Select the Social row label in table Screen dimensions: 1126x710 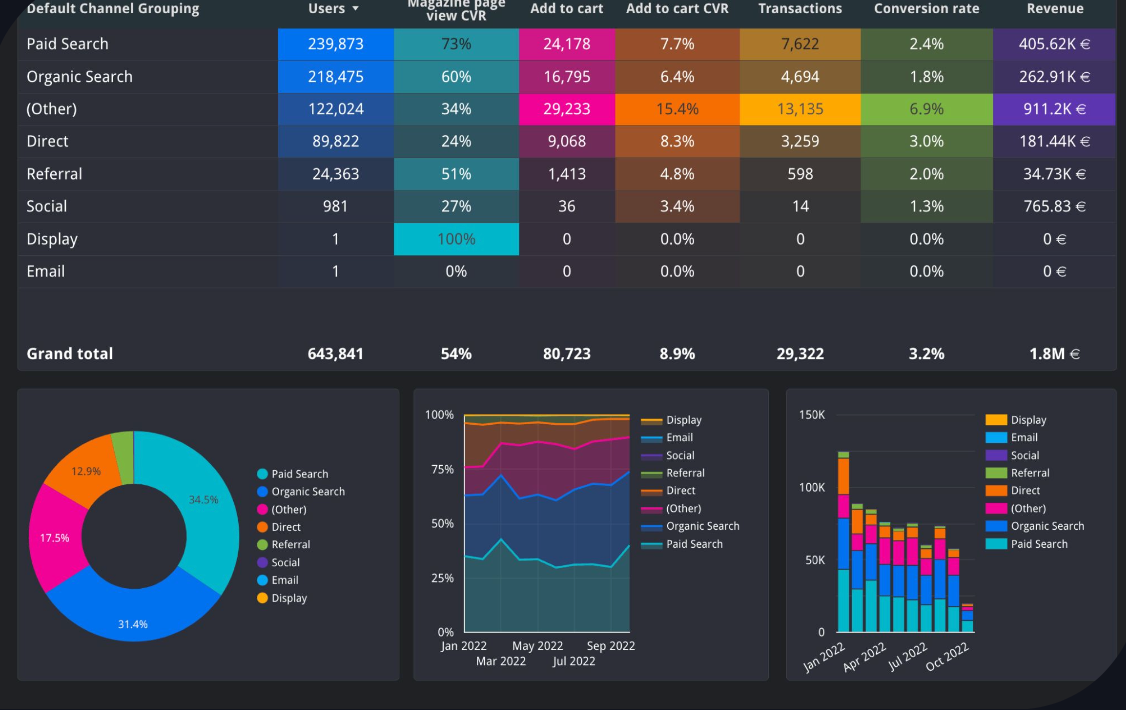[x=47, y=207]
